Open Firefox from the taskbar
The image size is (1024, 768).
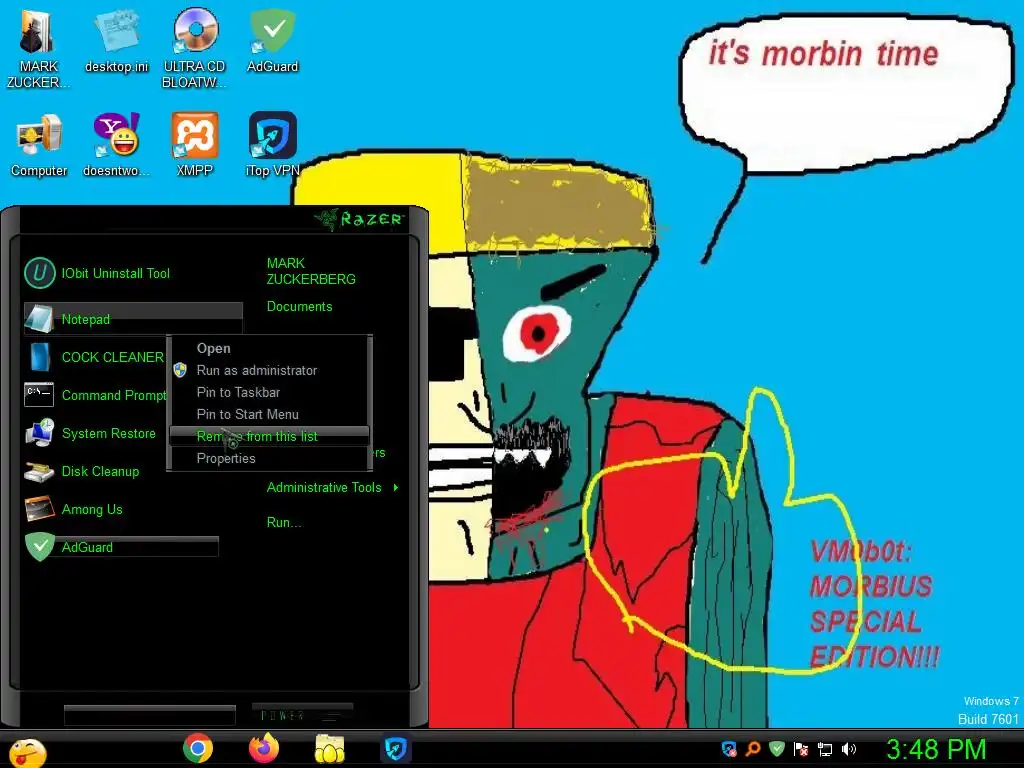point(264,748)
